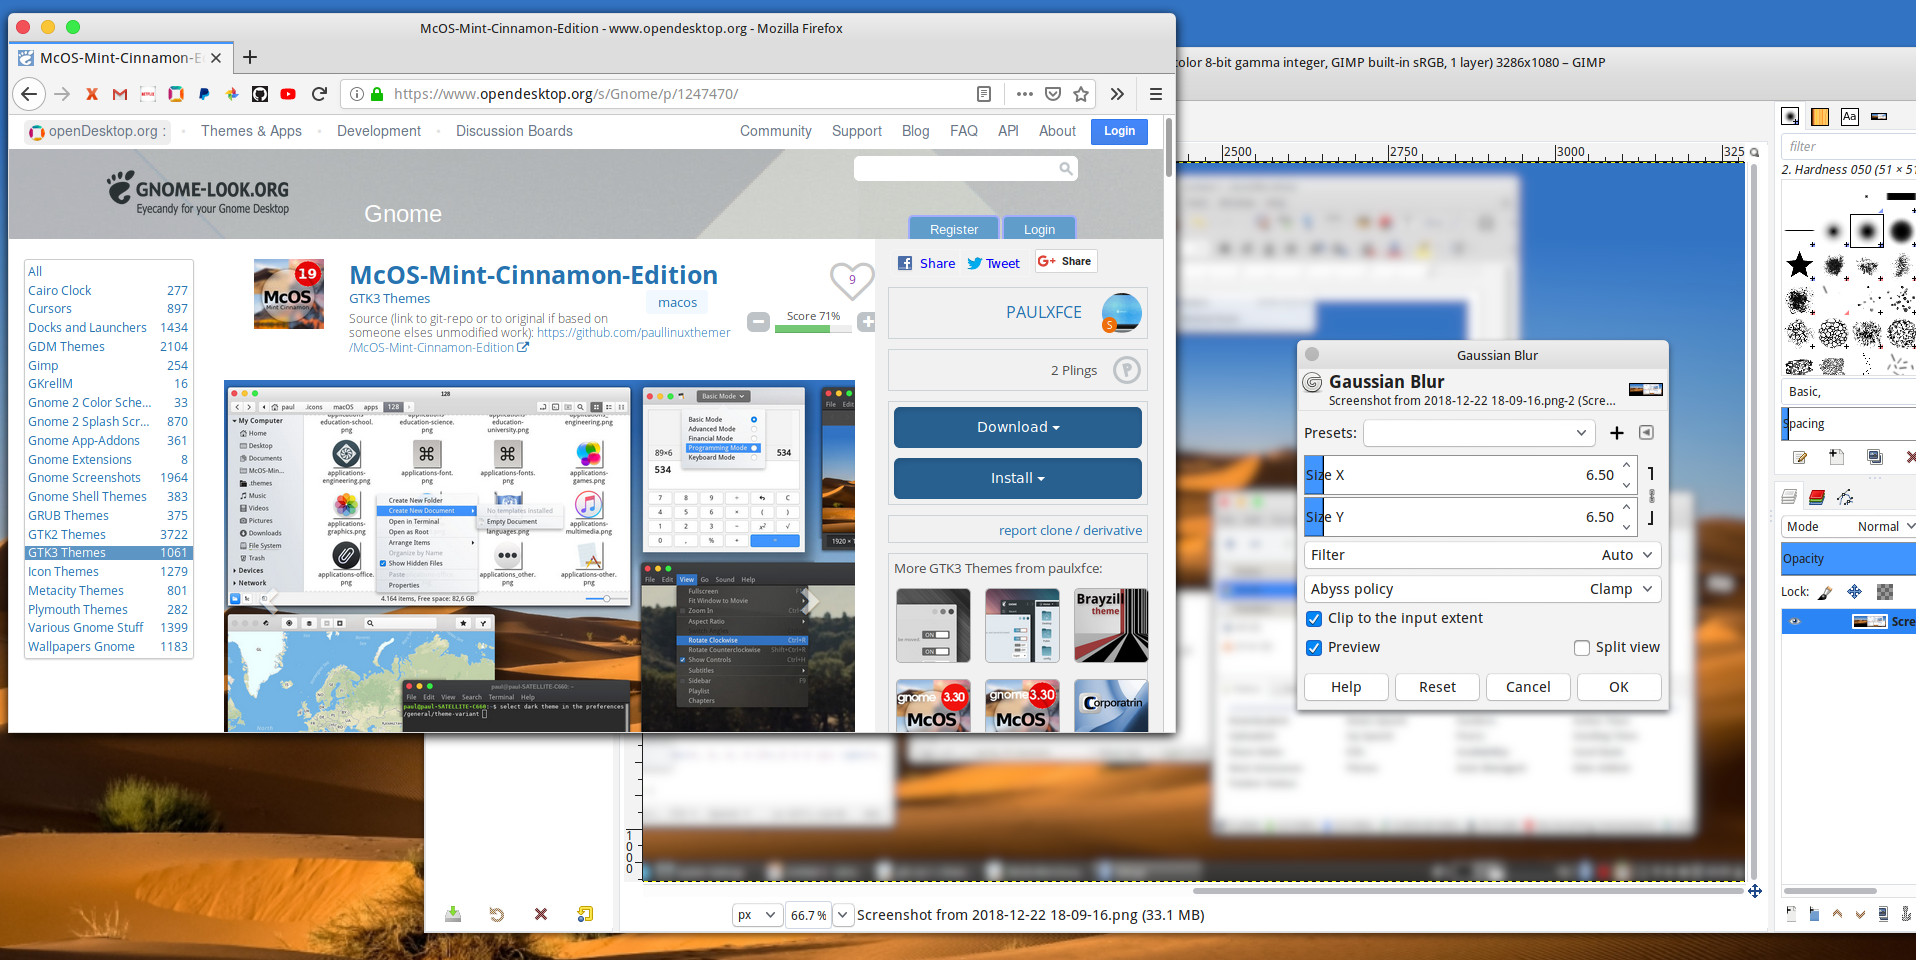The width and height of the screenshot is (1920, 960).
Task: Uncheck Clip to the input extent
Action: click(1314, 619)
